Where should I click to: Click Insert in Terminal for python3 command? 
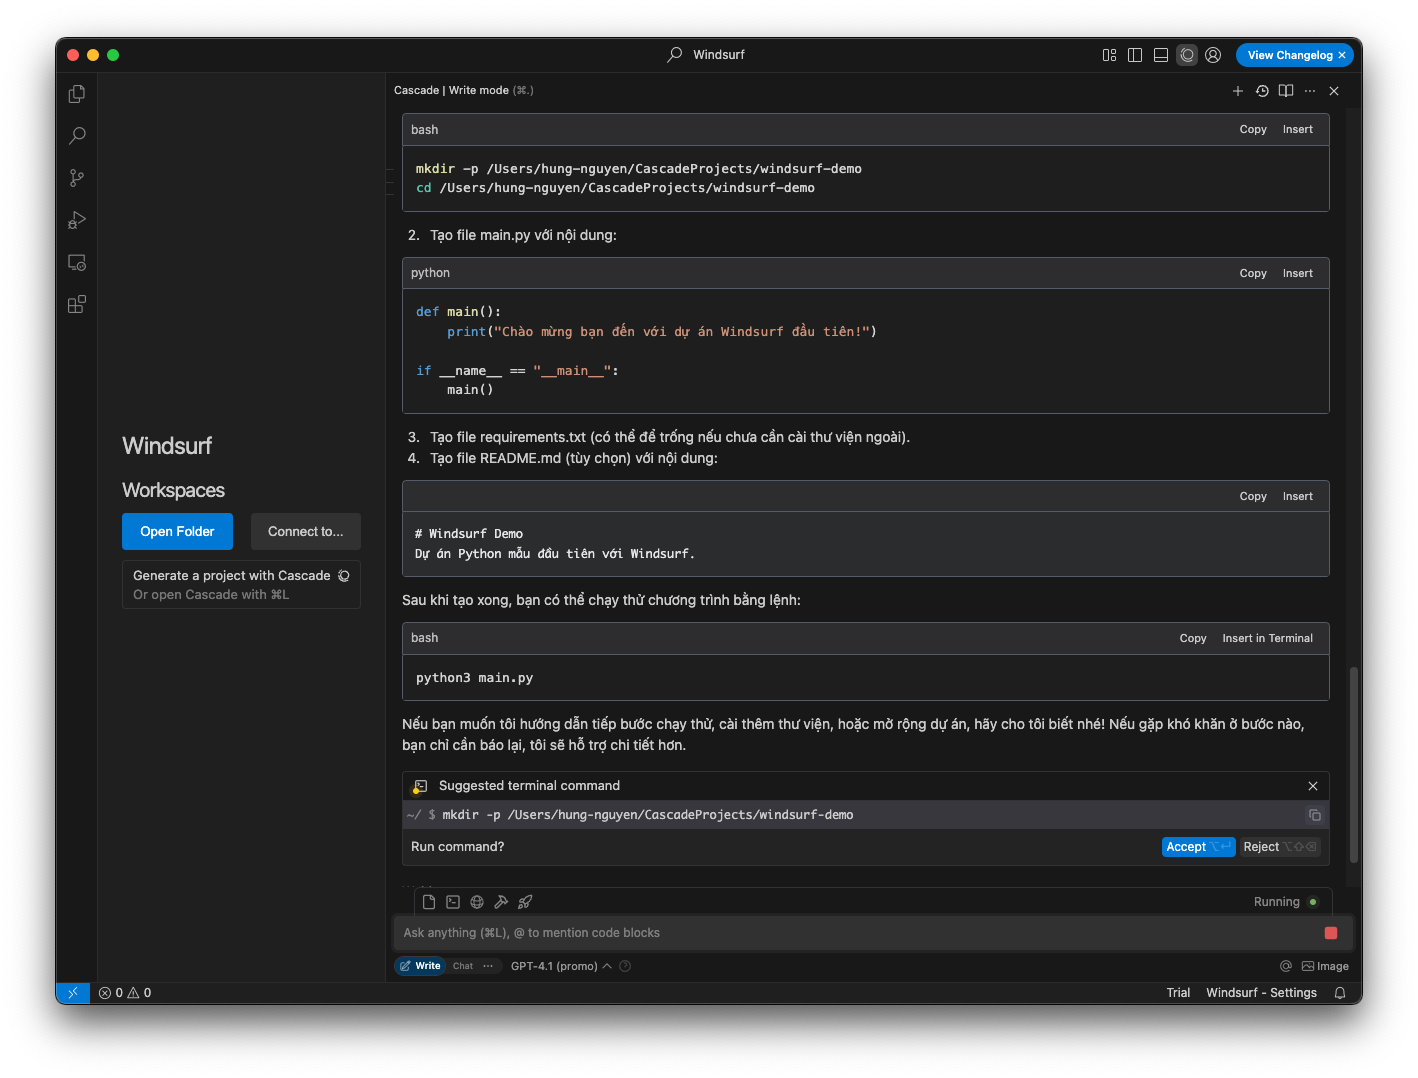1267,639
